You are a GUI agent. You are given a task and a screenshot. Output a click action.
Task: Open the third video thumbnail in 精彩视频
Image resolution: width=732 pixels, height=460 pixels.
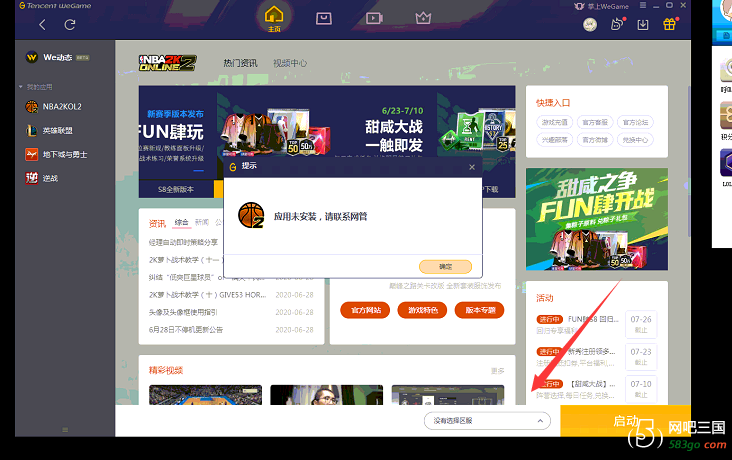[x=448, y=395]
